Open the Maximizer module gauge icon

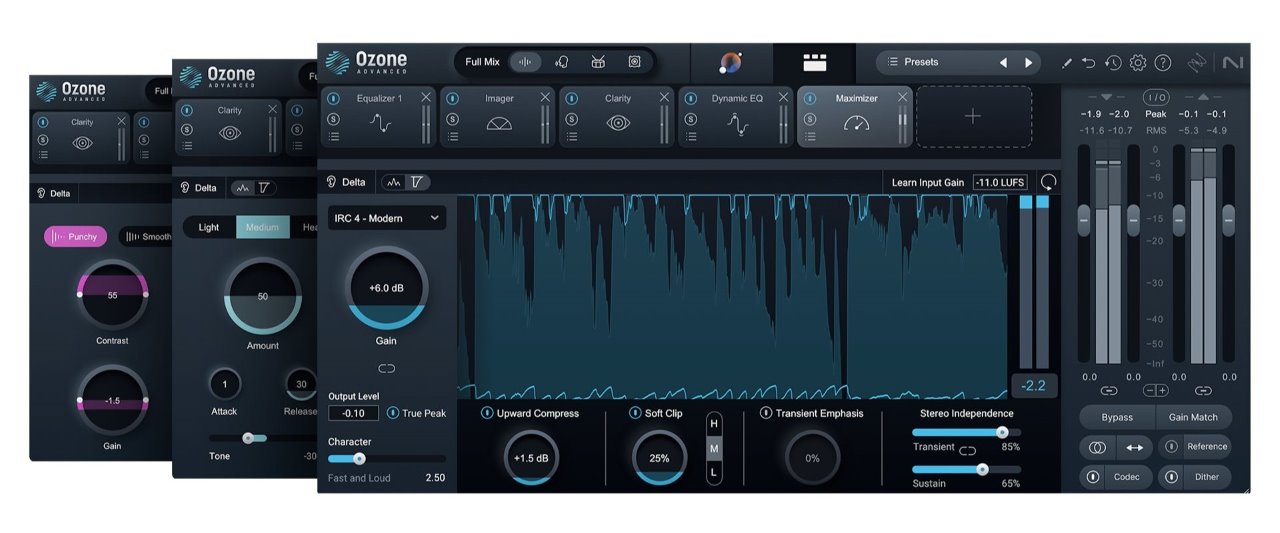click(856, 124)
